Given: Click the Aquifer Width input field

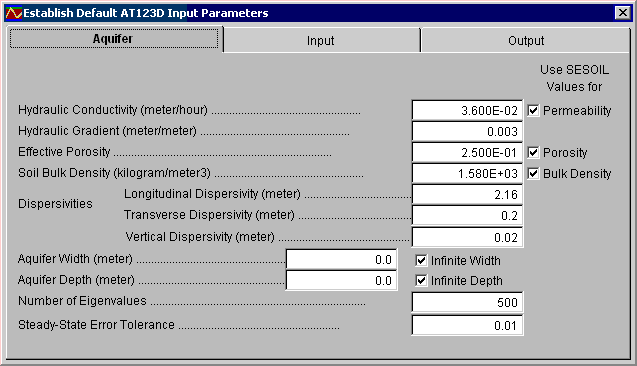Looking at the screenshot, I should [x=342, y=260].
